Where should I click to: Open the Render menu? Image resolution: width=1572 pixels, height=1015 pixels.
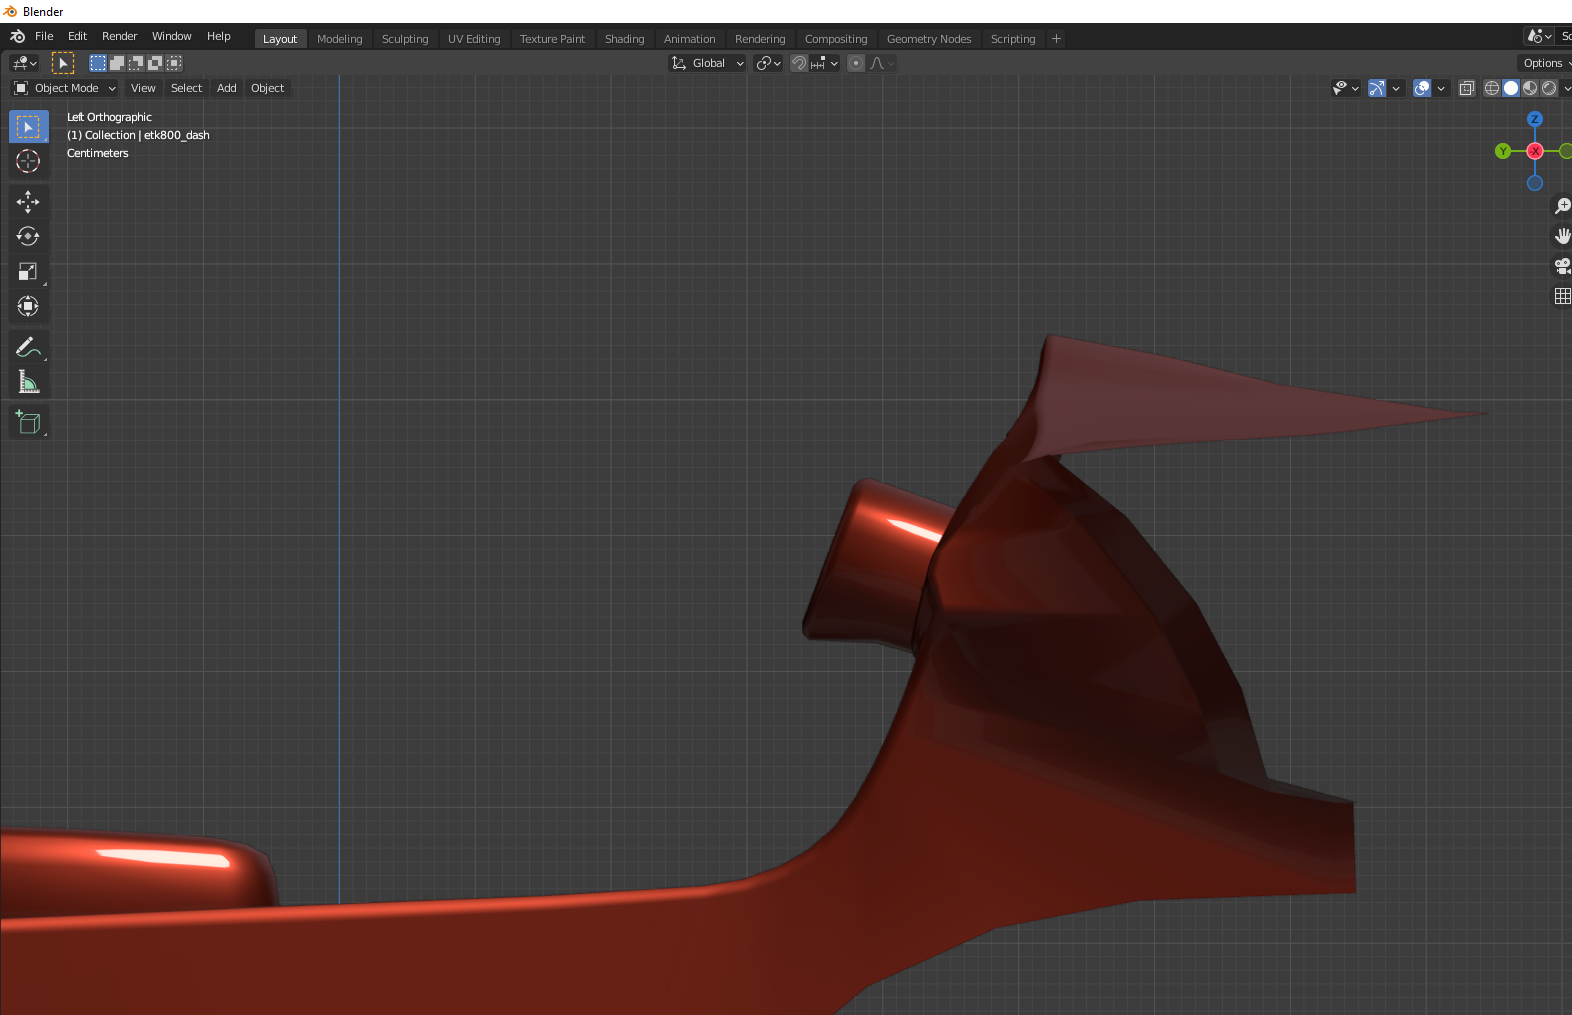[119, 36]
